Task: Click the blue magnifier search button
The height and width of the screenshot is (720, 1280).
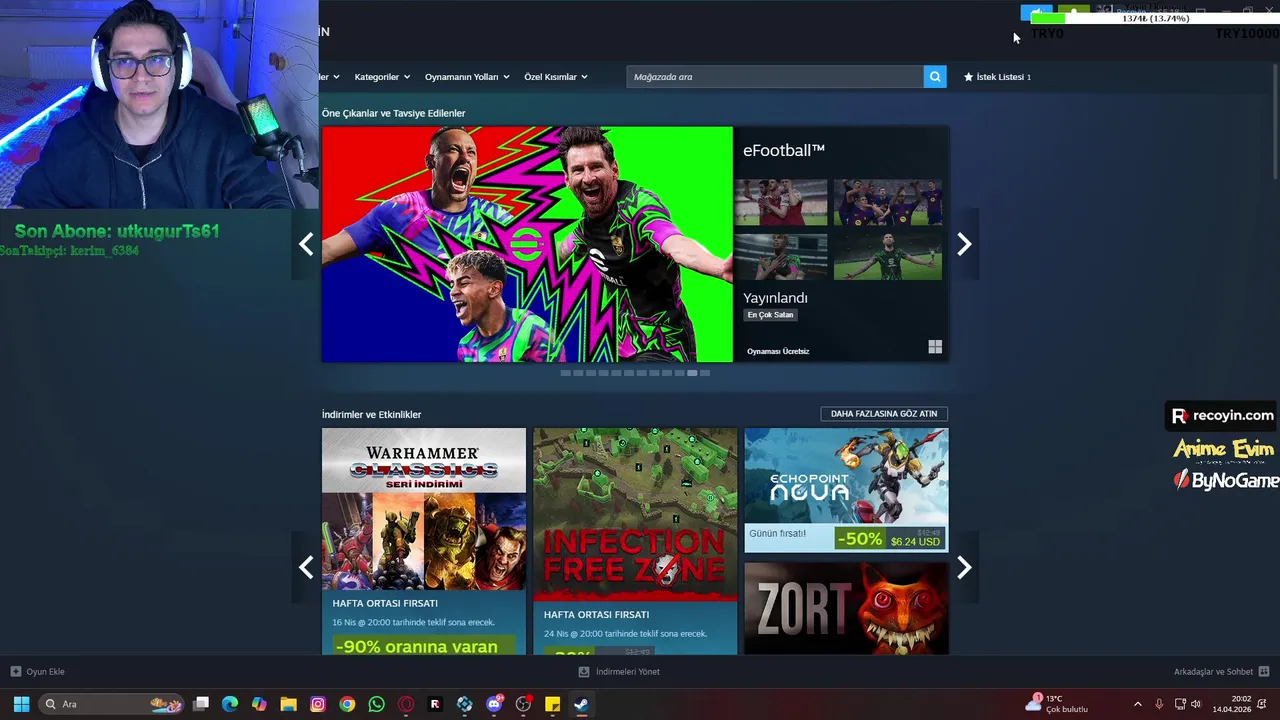Action: [935, 77]
